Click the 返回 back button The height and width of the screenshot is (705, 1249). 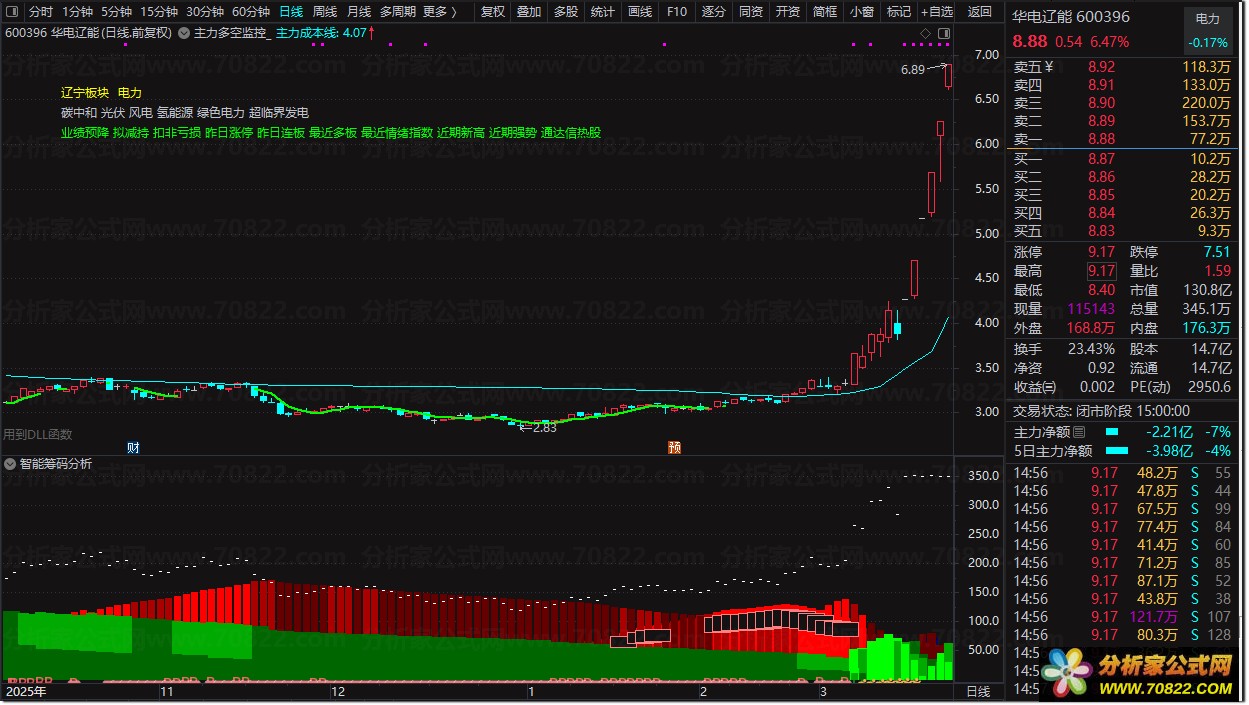pos(980,12)
